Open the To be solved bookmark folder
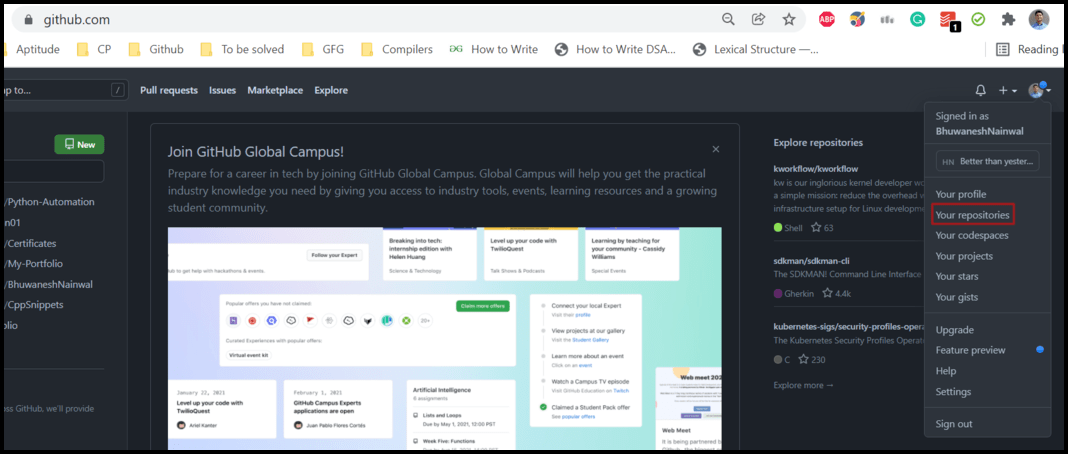 pos(242,49)
